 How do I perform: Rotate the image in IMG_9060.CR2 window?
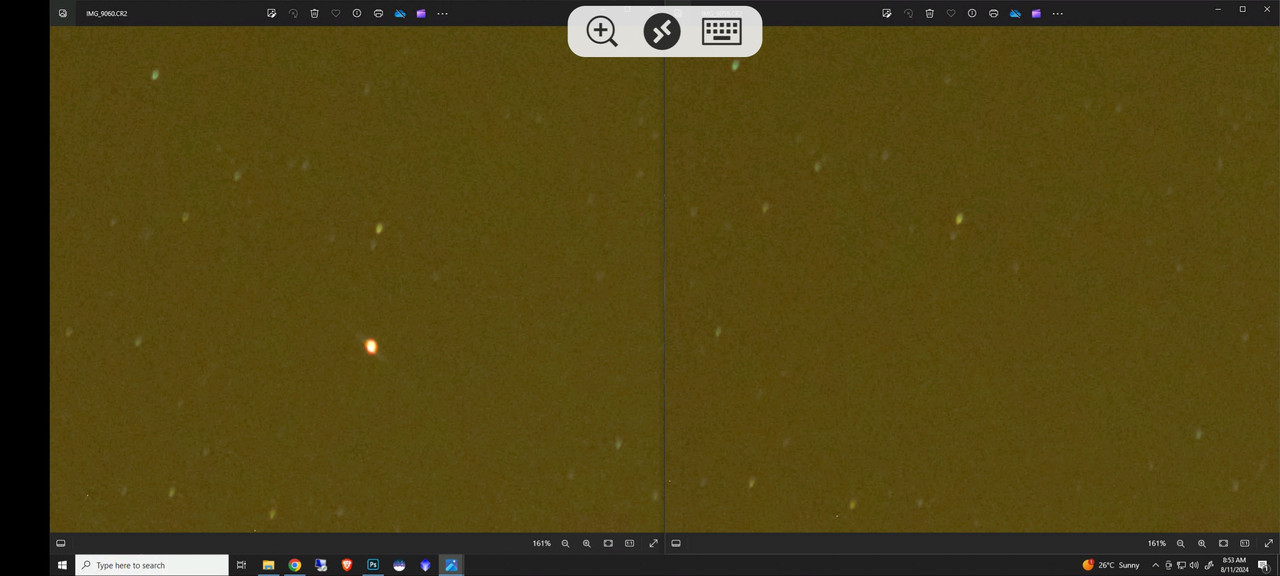tap(293, 14)
